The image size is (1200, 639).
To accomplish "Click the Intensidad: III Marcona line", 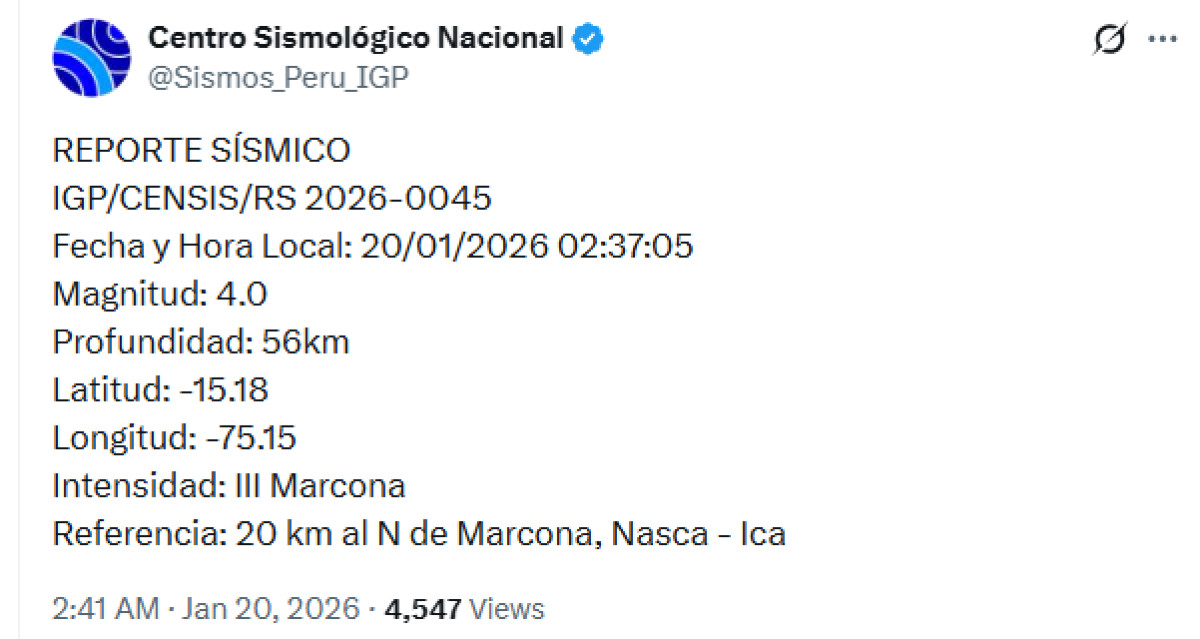I will (228, 486).
